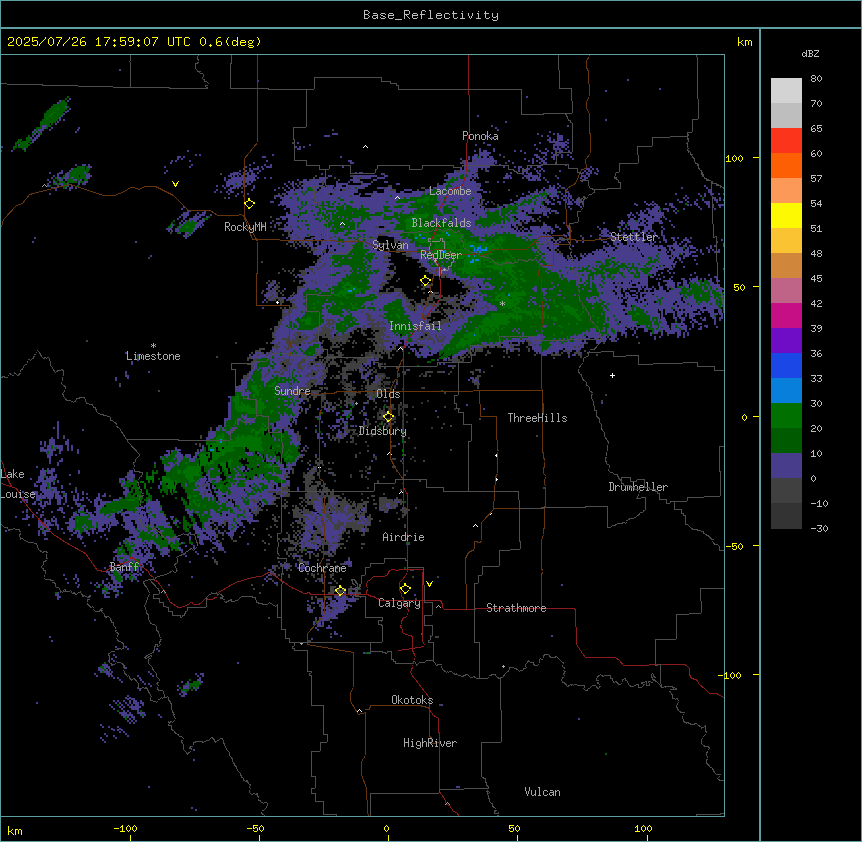Click the Blackfalds label on the map
The image size is (862, 842).
pos(441,223)
